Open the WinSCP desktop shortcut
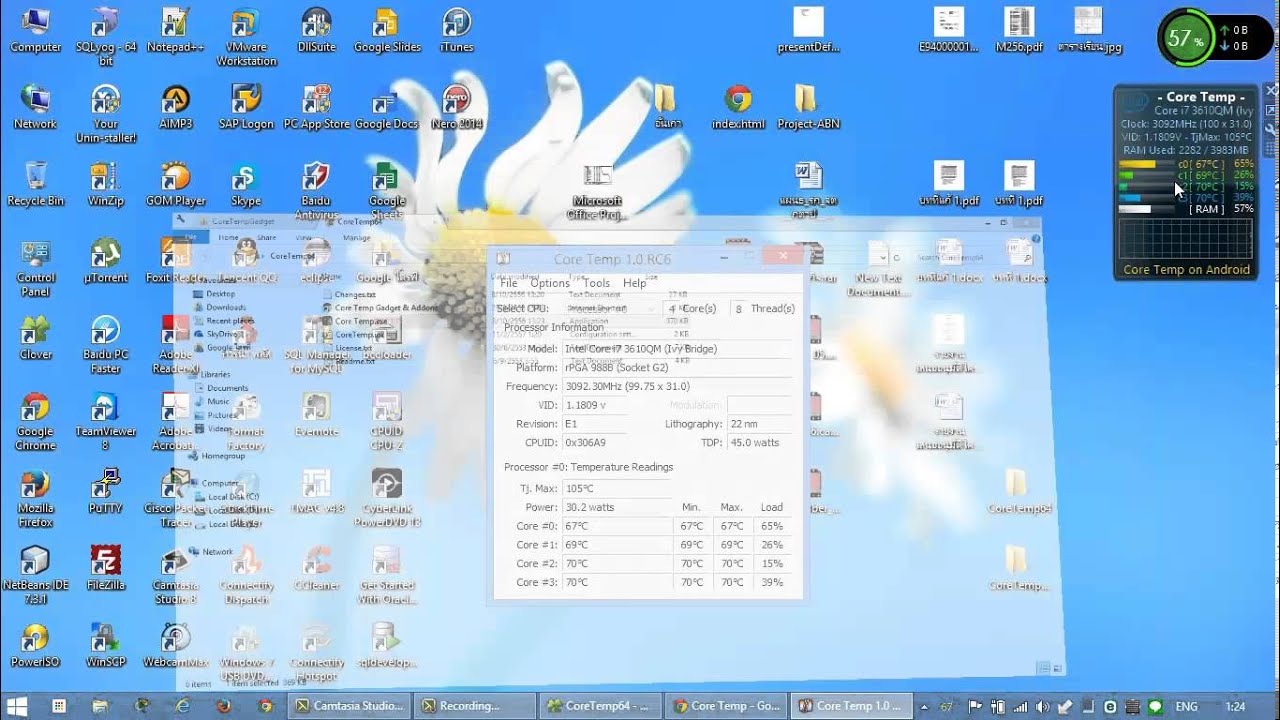The height and width of the screenshot is (720, 1280). [105, 645]
